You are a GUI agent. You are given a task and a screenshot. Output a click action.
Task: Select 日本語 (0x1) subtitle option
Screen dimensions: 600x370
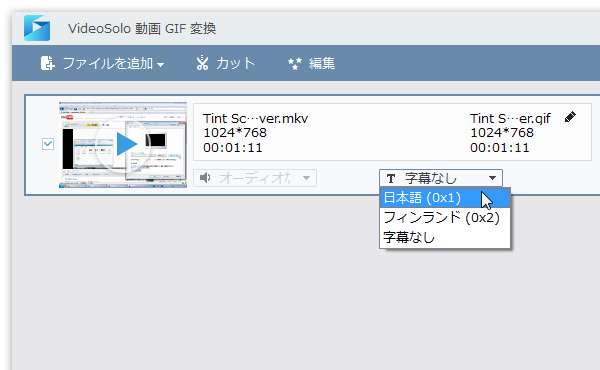click(x=445, y=198)
